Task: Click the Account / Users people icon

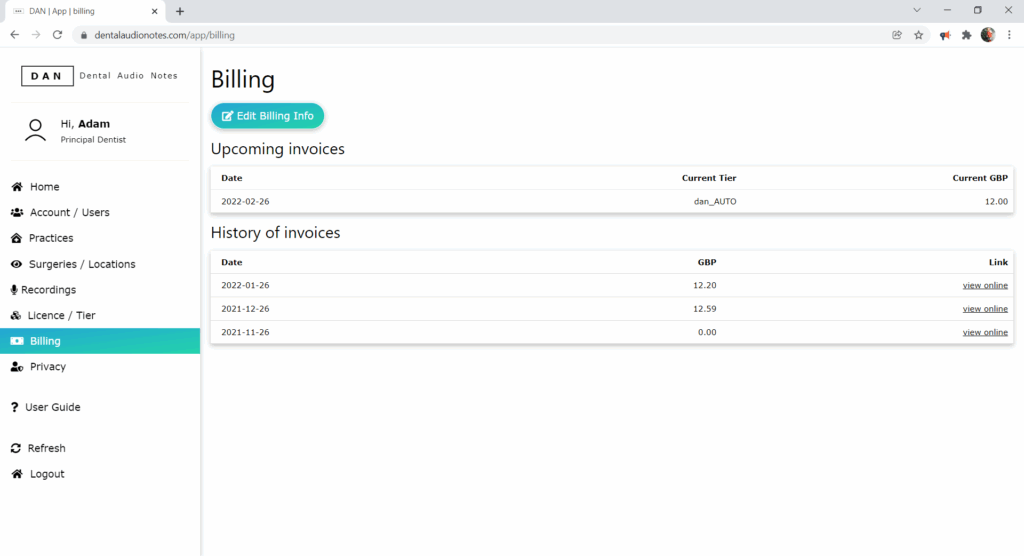Action: 17,213
